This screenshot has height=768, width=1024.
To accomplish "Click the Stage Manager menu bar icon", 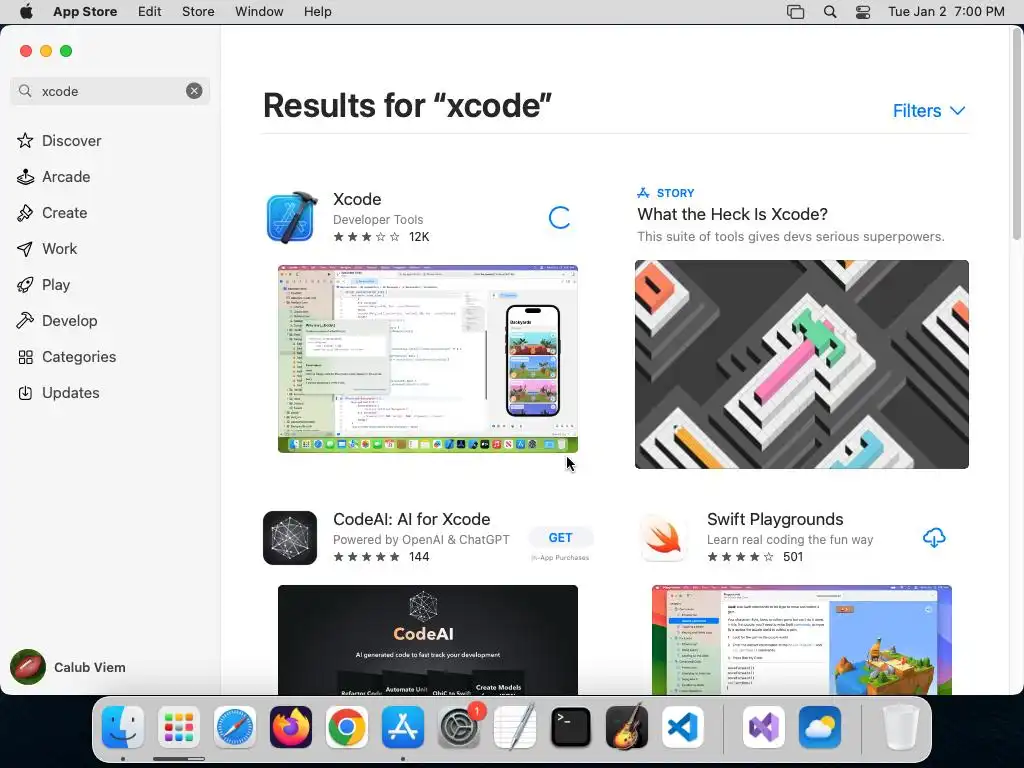I will (x=795, y=12).
